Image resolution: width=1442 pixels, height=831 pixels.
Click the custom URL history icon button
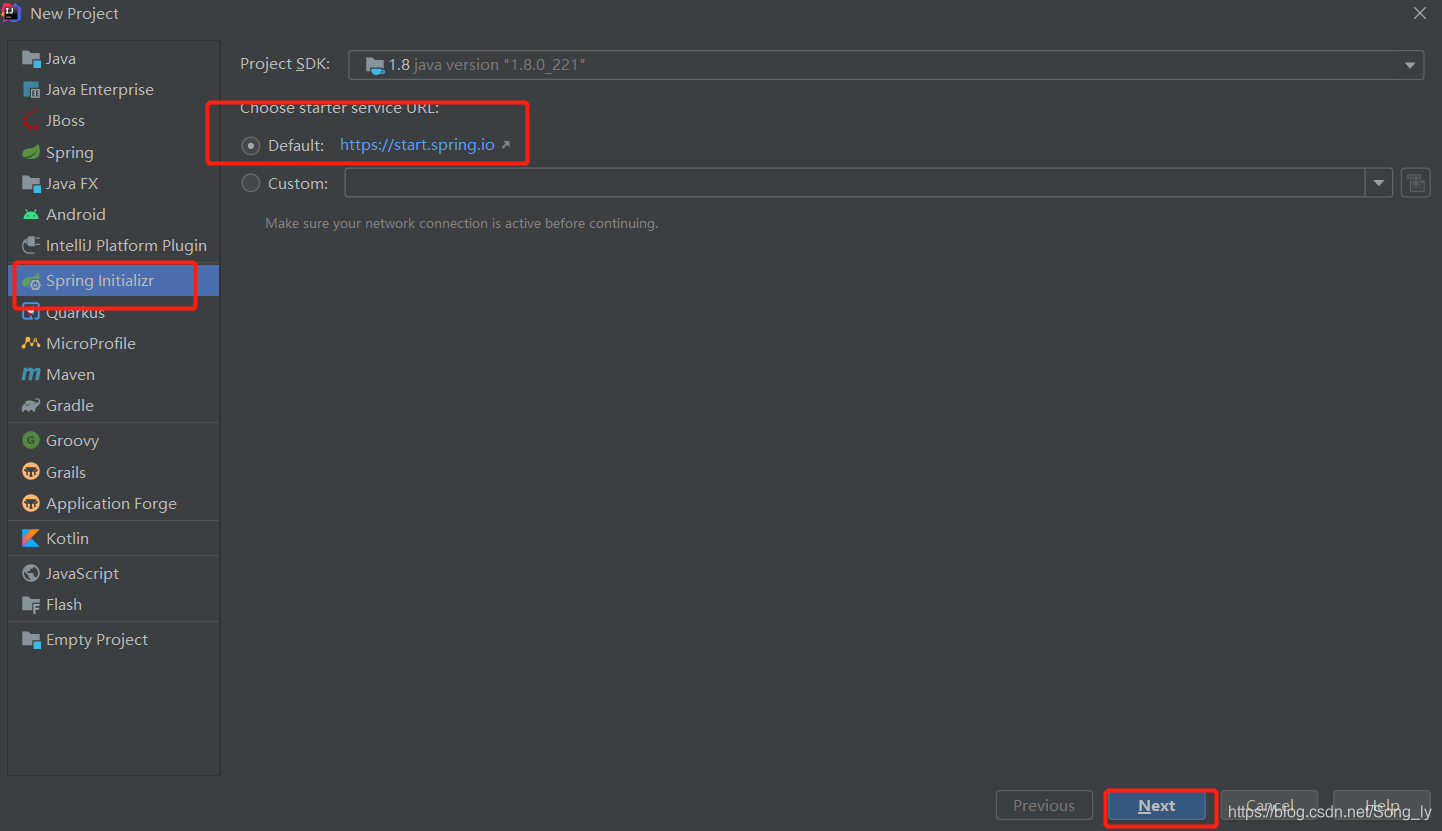tap(1415, 183)
